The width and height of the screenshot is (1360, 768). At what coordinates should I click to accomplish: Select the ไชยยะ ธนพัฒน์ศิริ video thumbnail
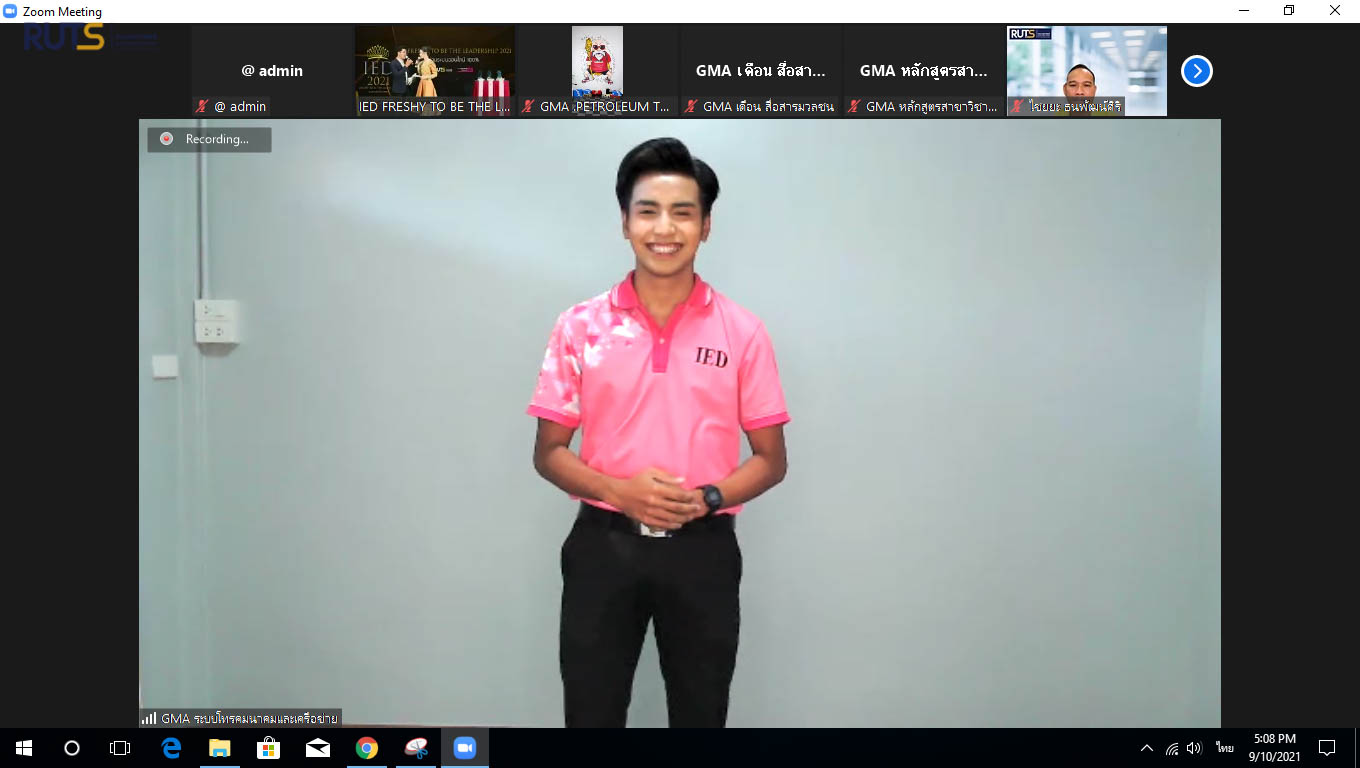(x=1087, y=71)
